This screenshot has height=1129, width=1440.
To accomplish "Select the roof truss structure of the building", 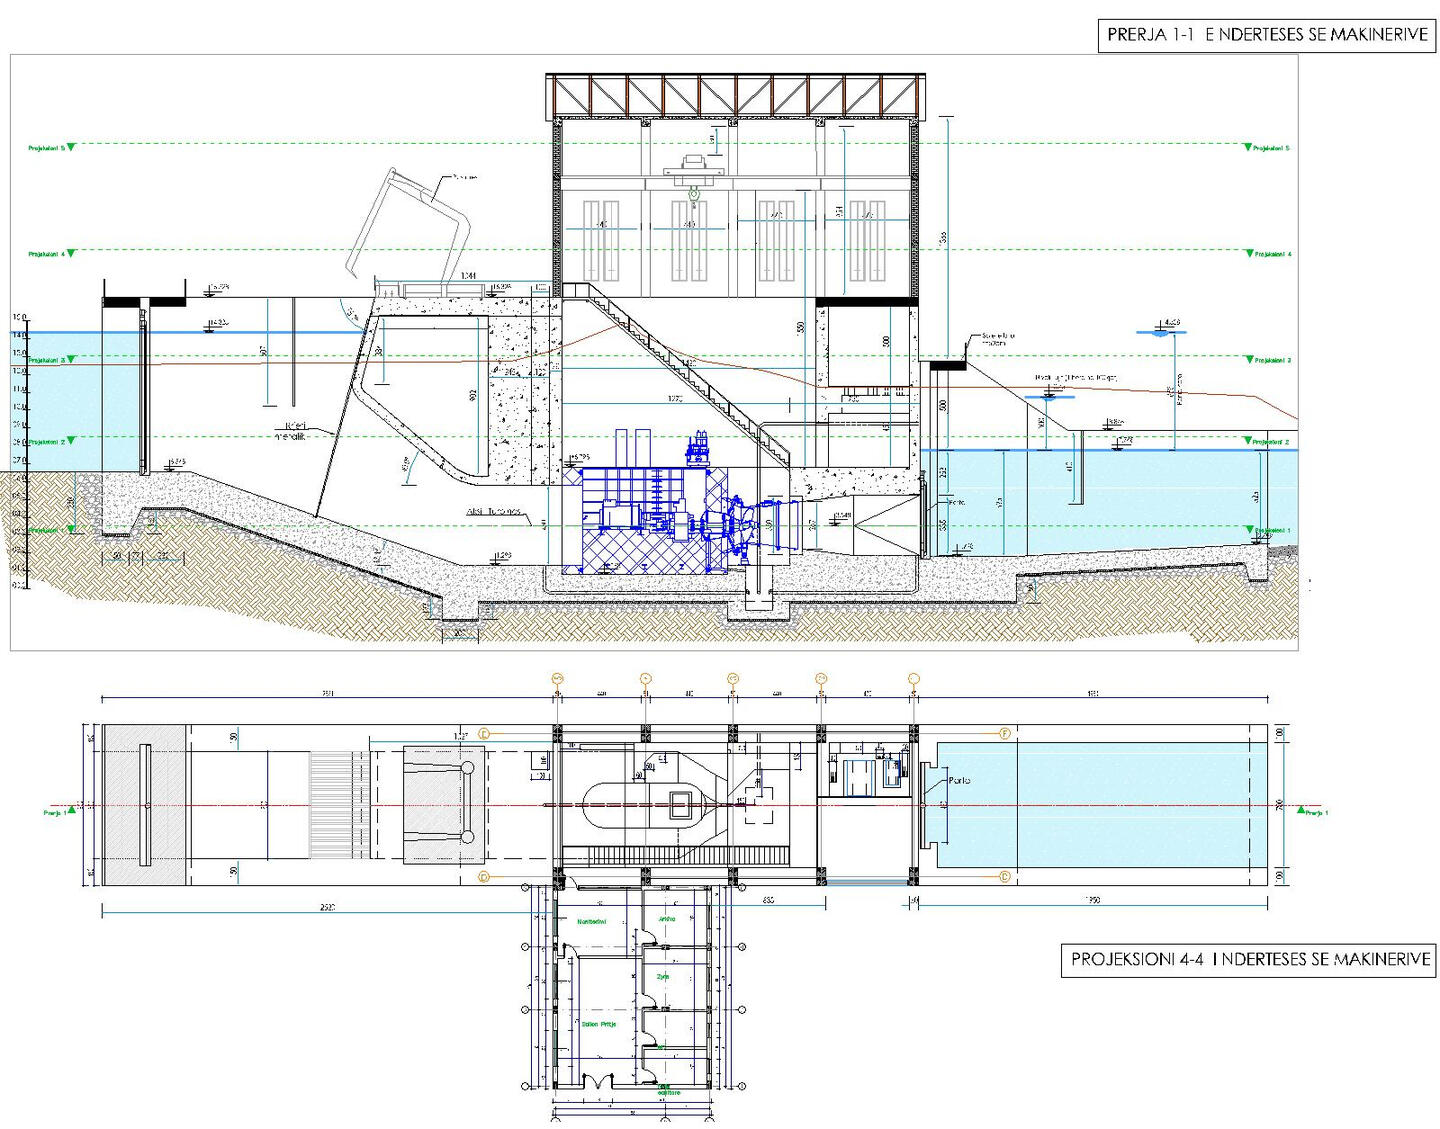I will (735, 97).
